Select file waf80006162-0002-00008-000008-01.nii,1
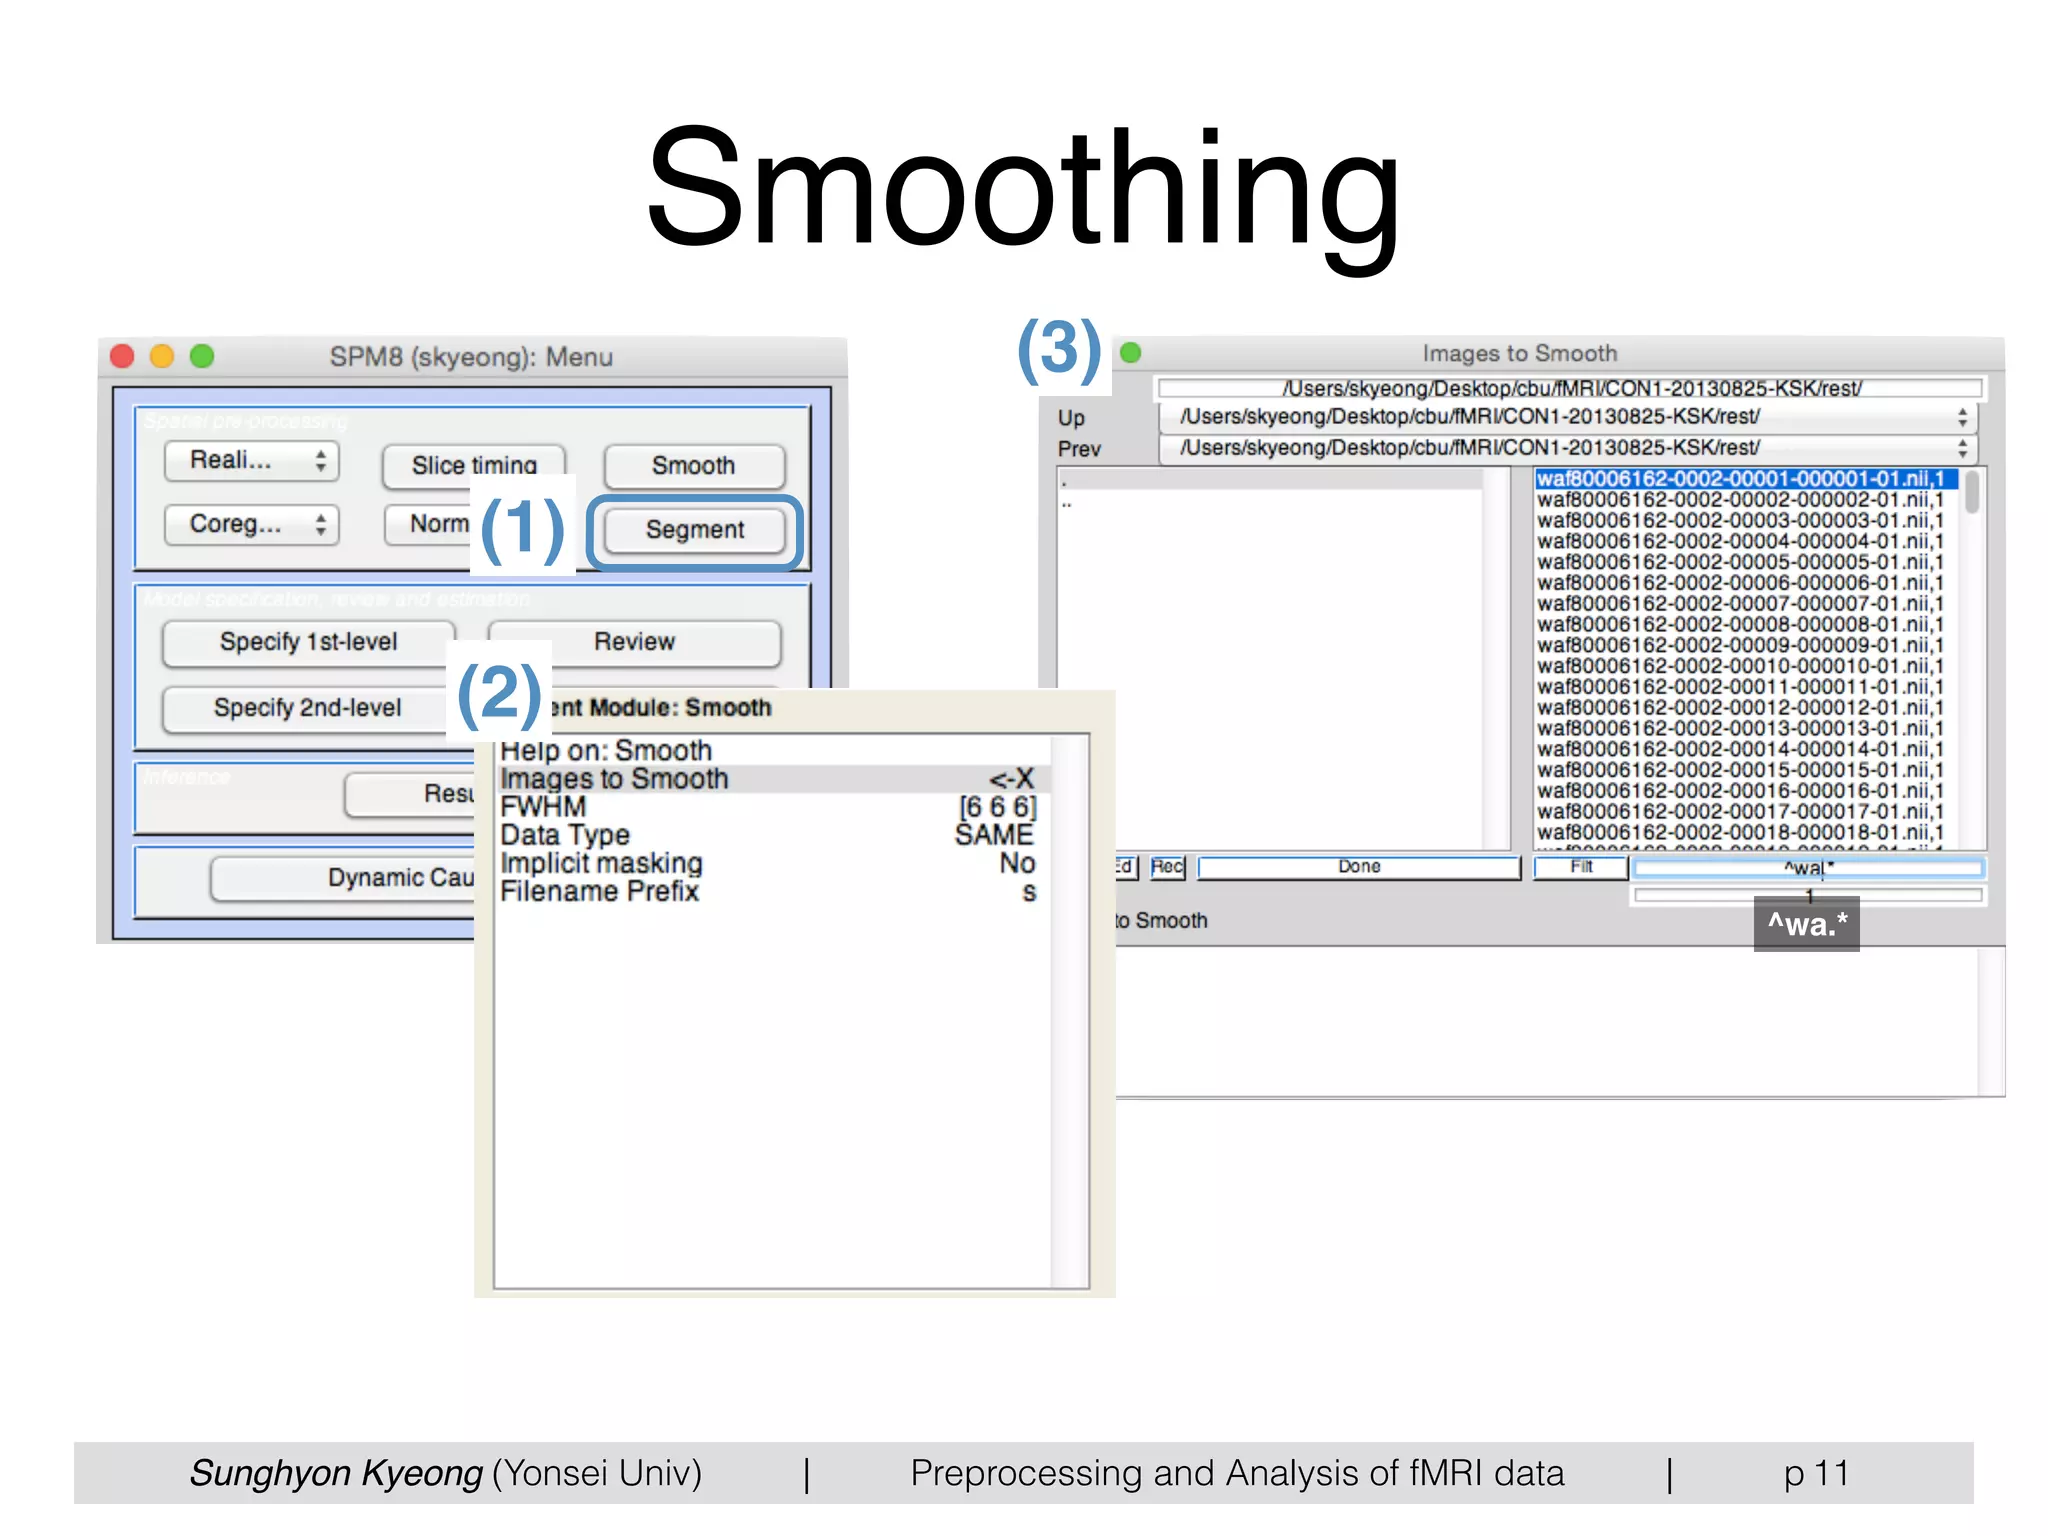The width and height of the screenshot is (2048, 1536). [1746, 625]
